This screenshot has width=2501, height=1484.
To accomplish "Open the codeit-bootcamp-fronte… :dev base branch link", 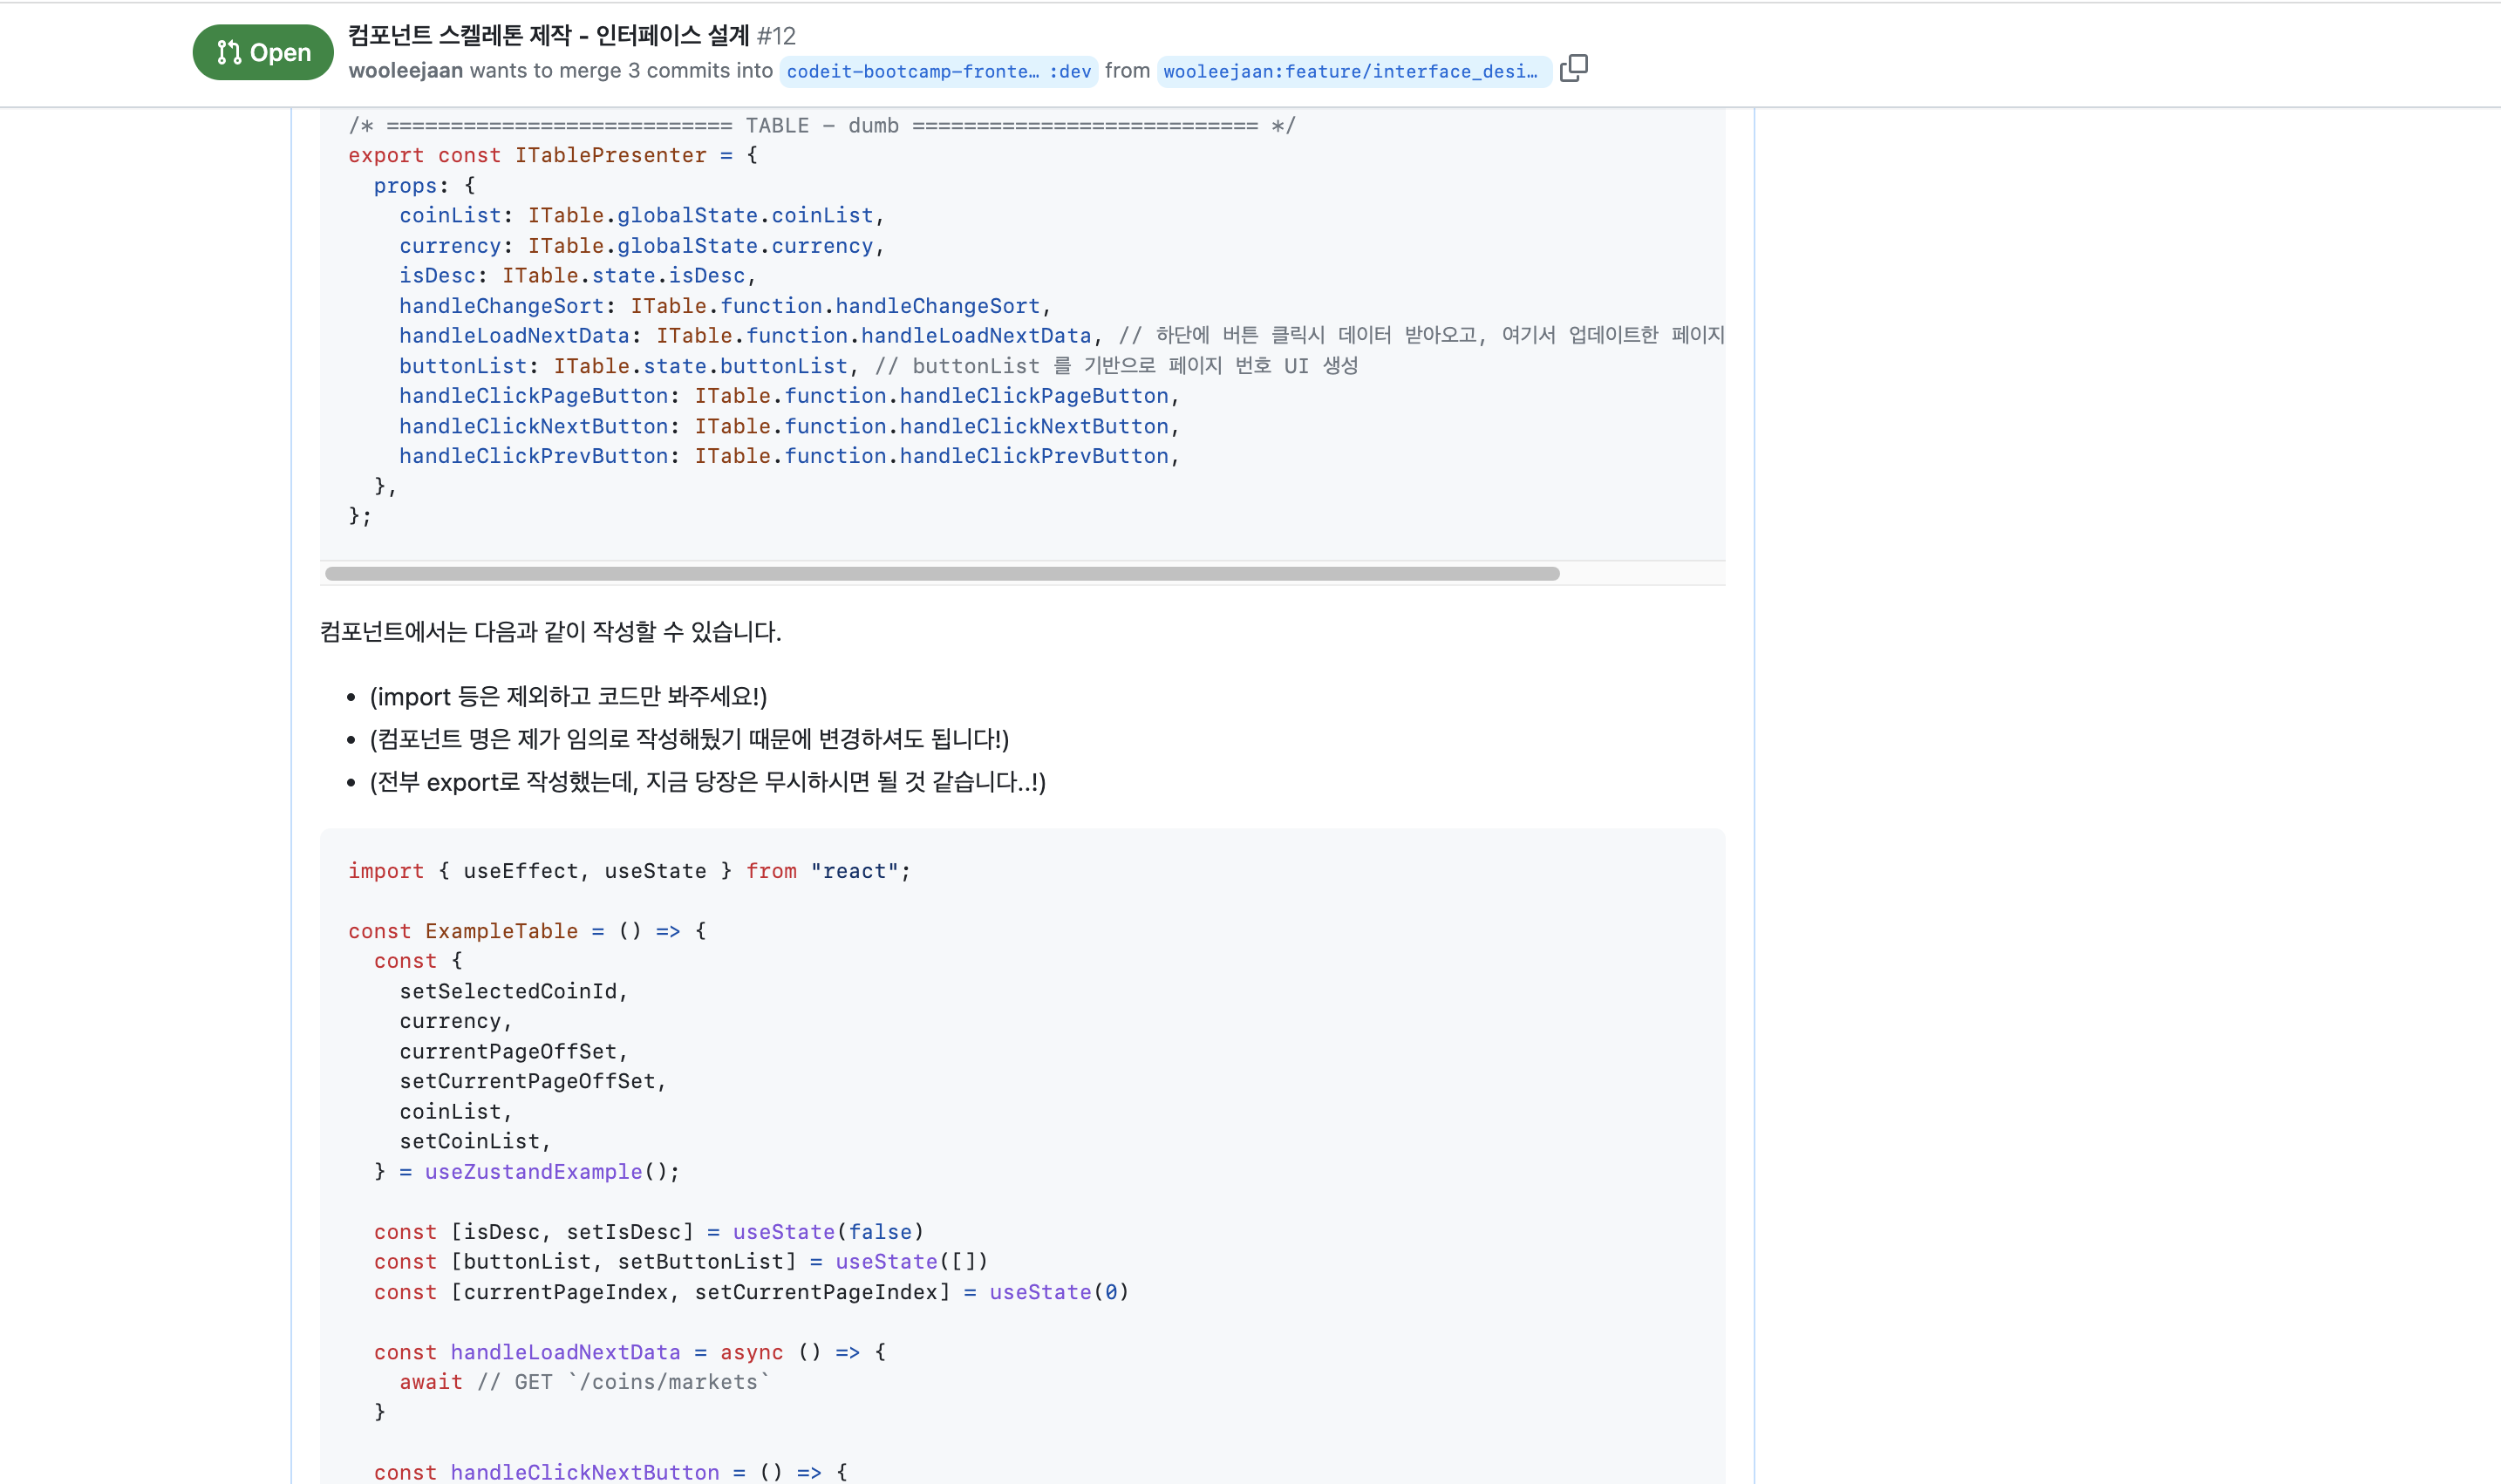I will click(x=937, y=72).
